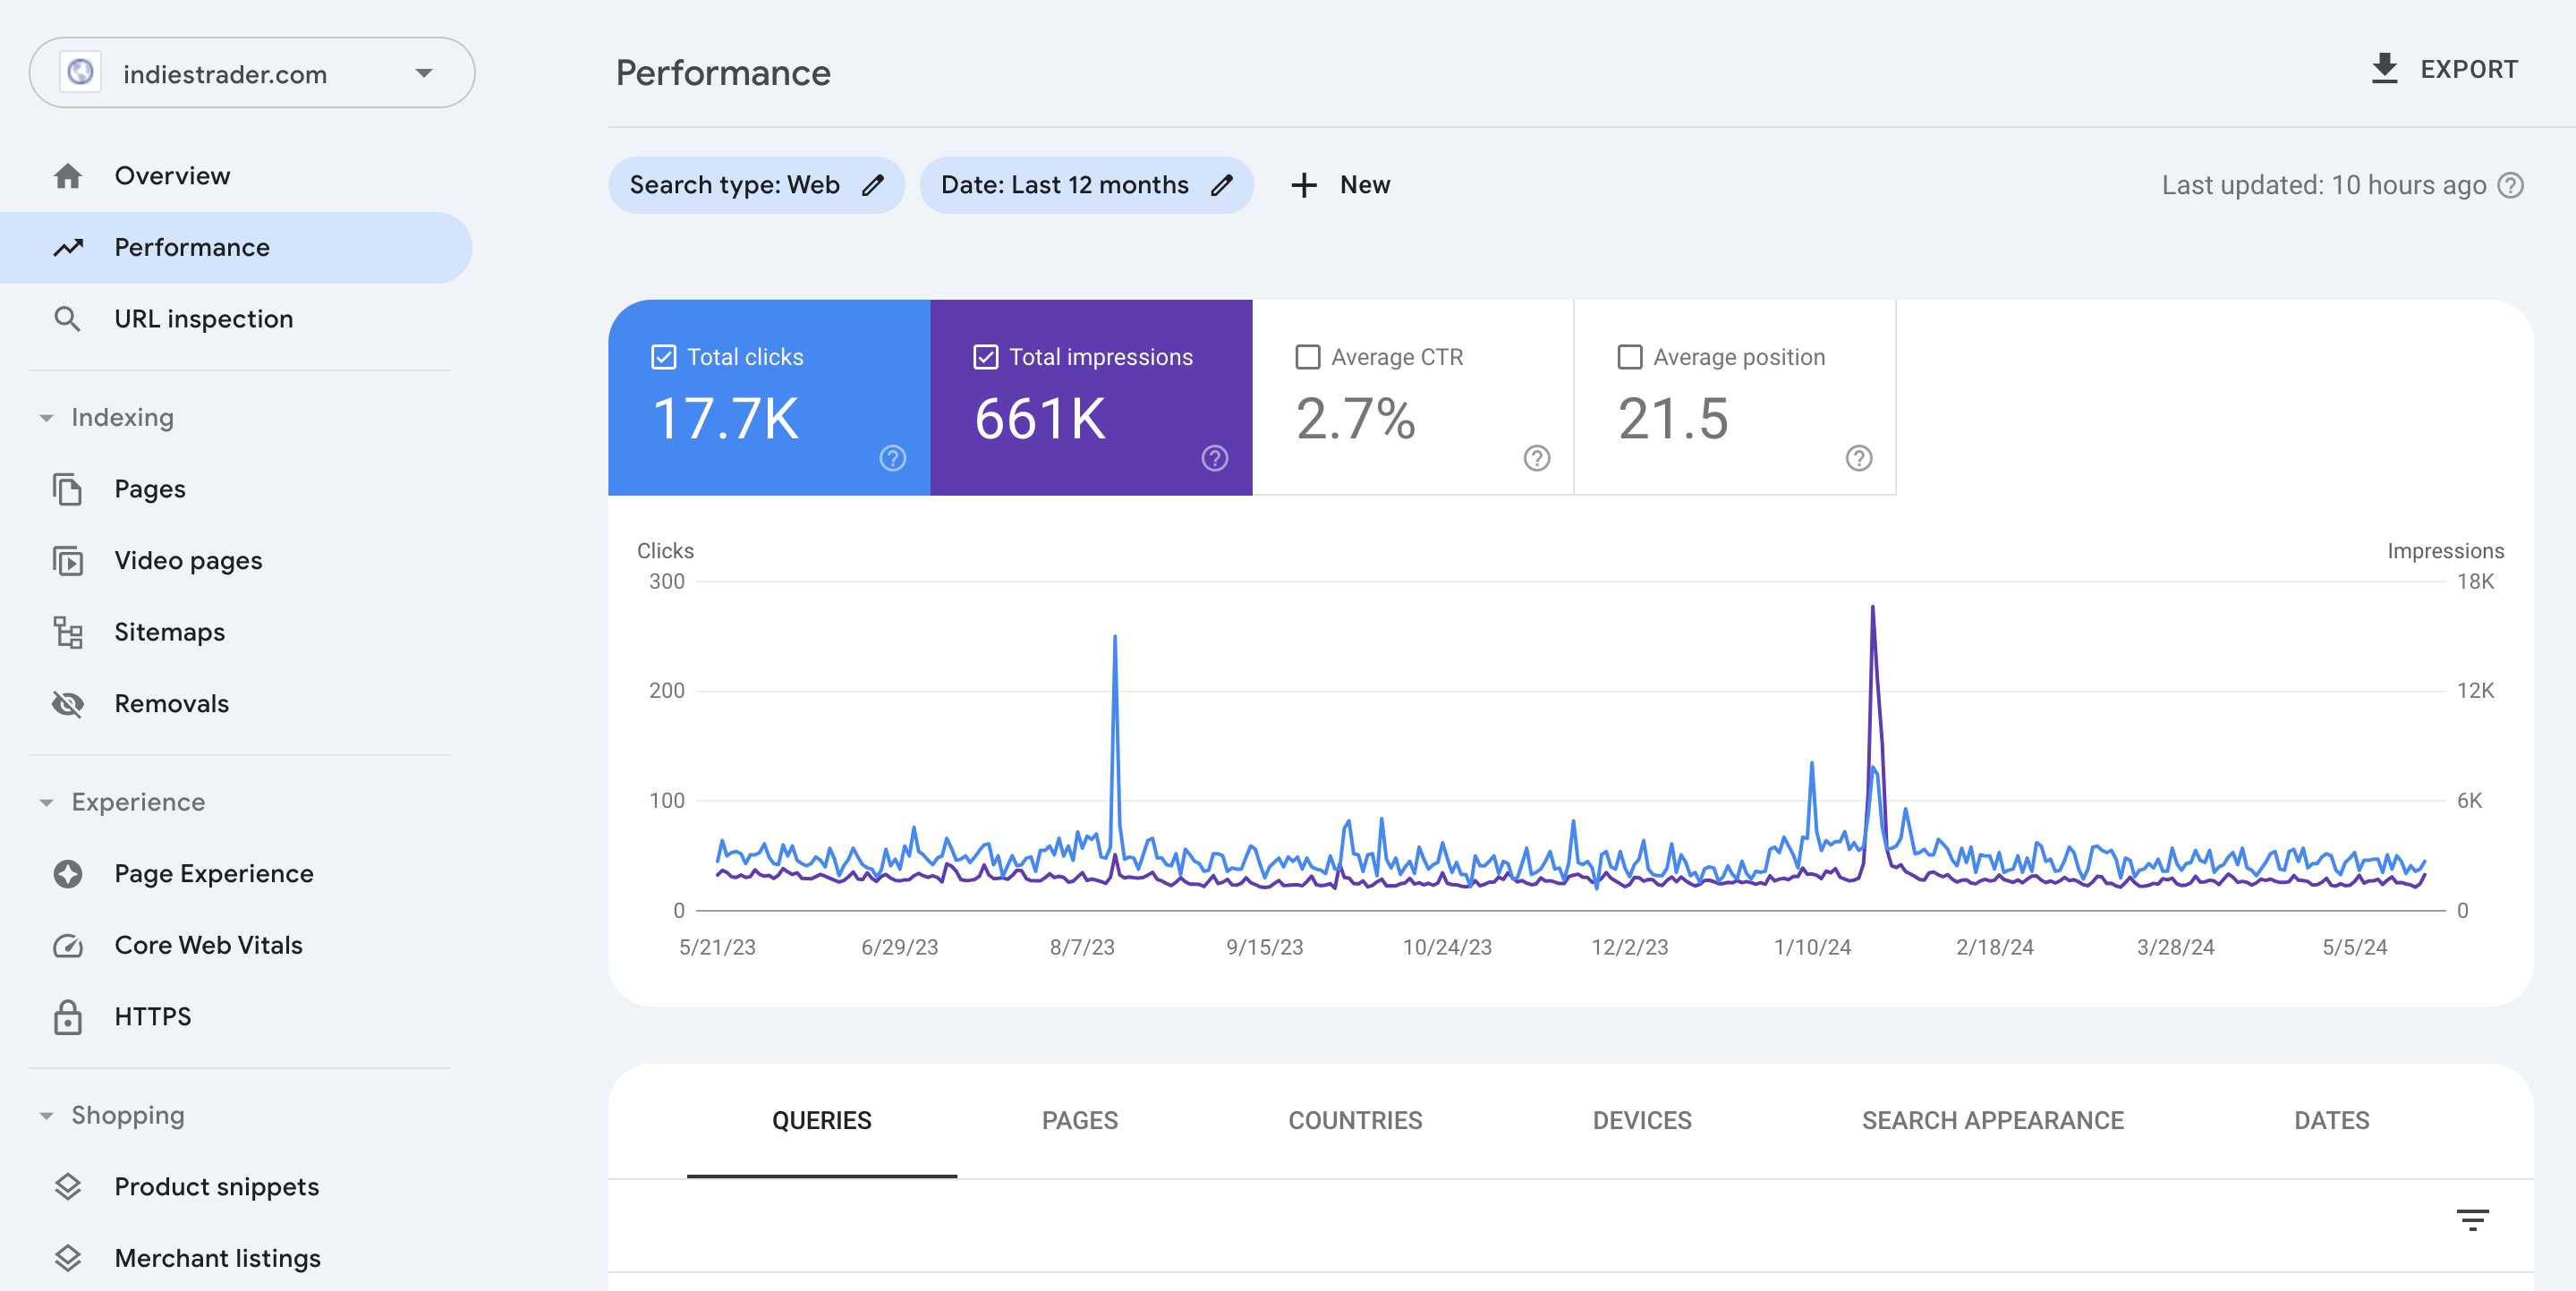
Task: Click the help icon on Average position card
Action: [x=1858, y=458]
